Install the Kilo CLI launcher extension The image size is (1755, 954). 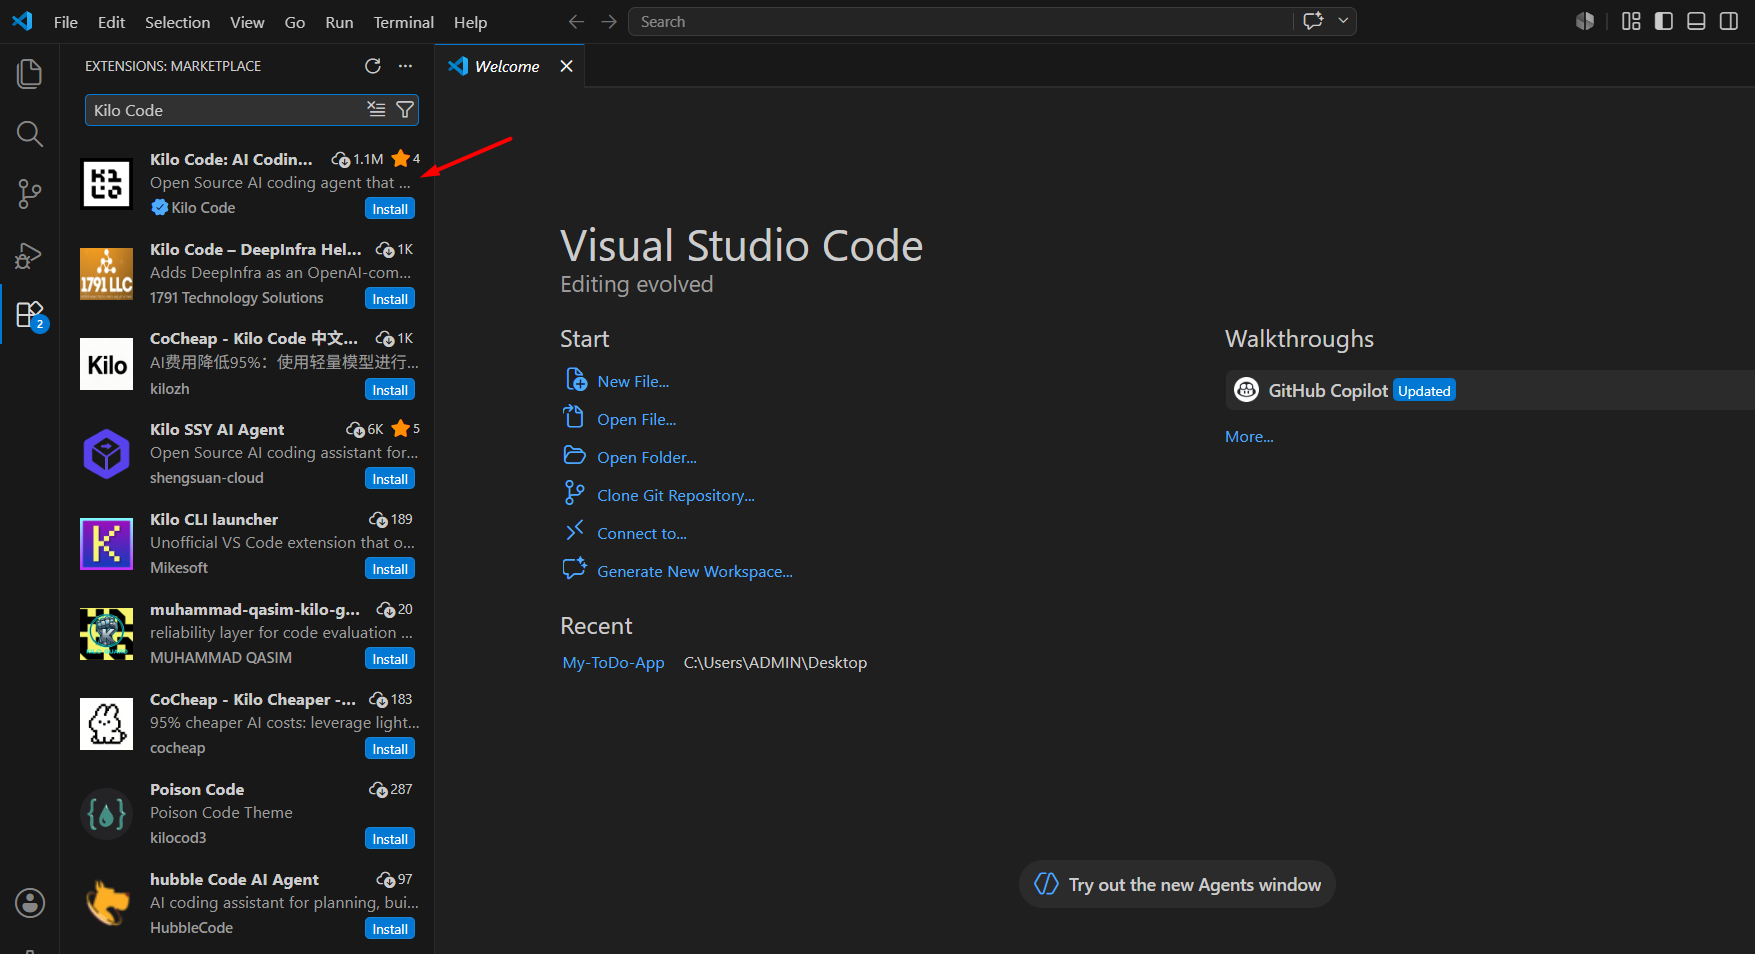pyautogui.click(x=390, y=569)
